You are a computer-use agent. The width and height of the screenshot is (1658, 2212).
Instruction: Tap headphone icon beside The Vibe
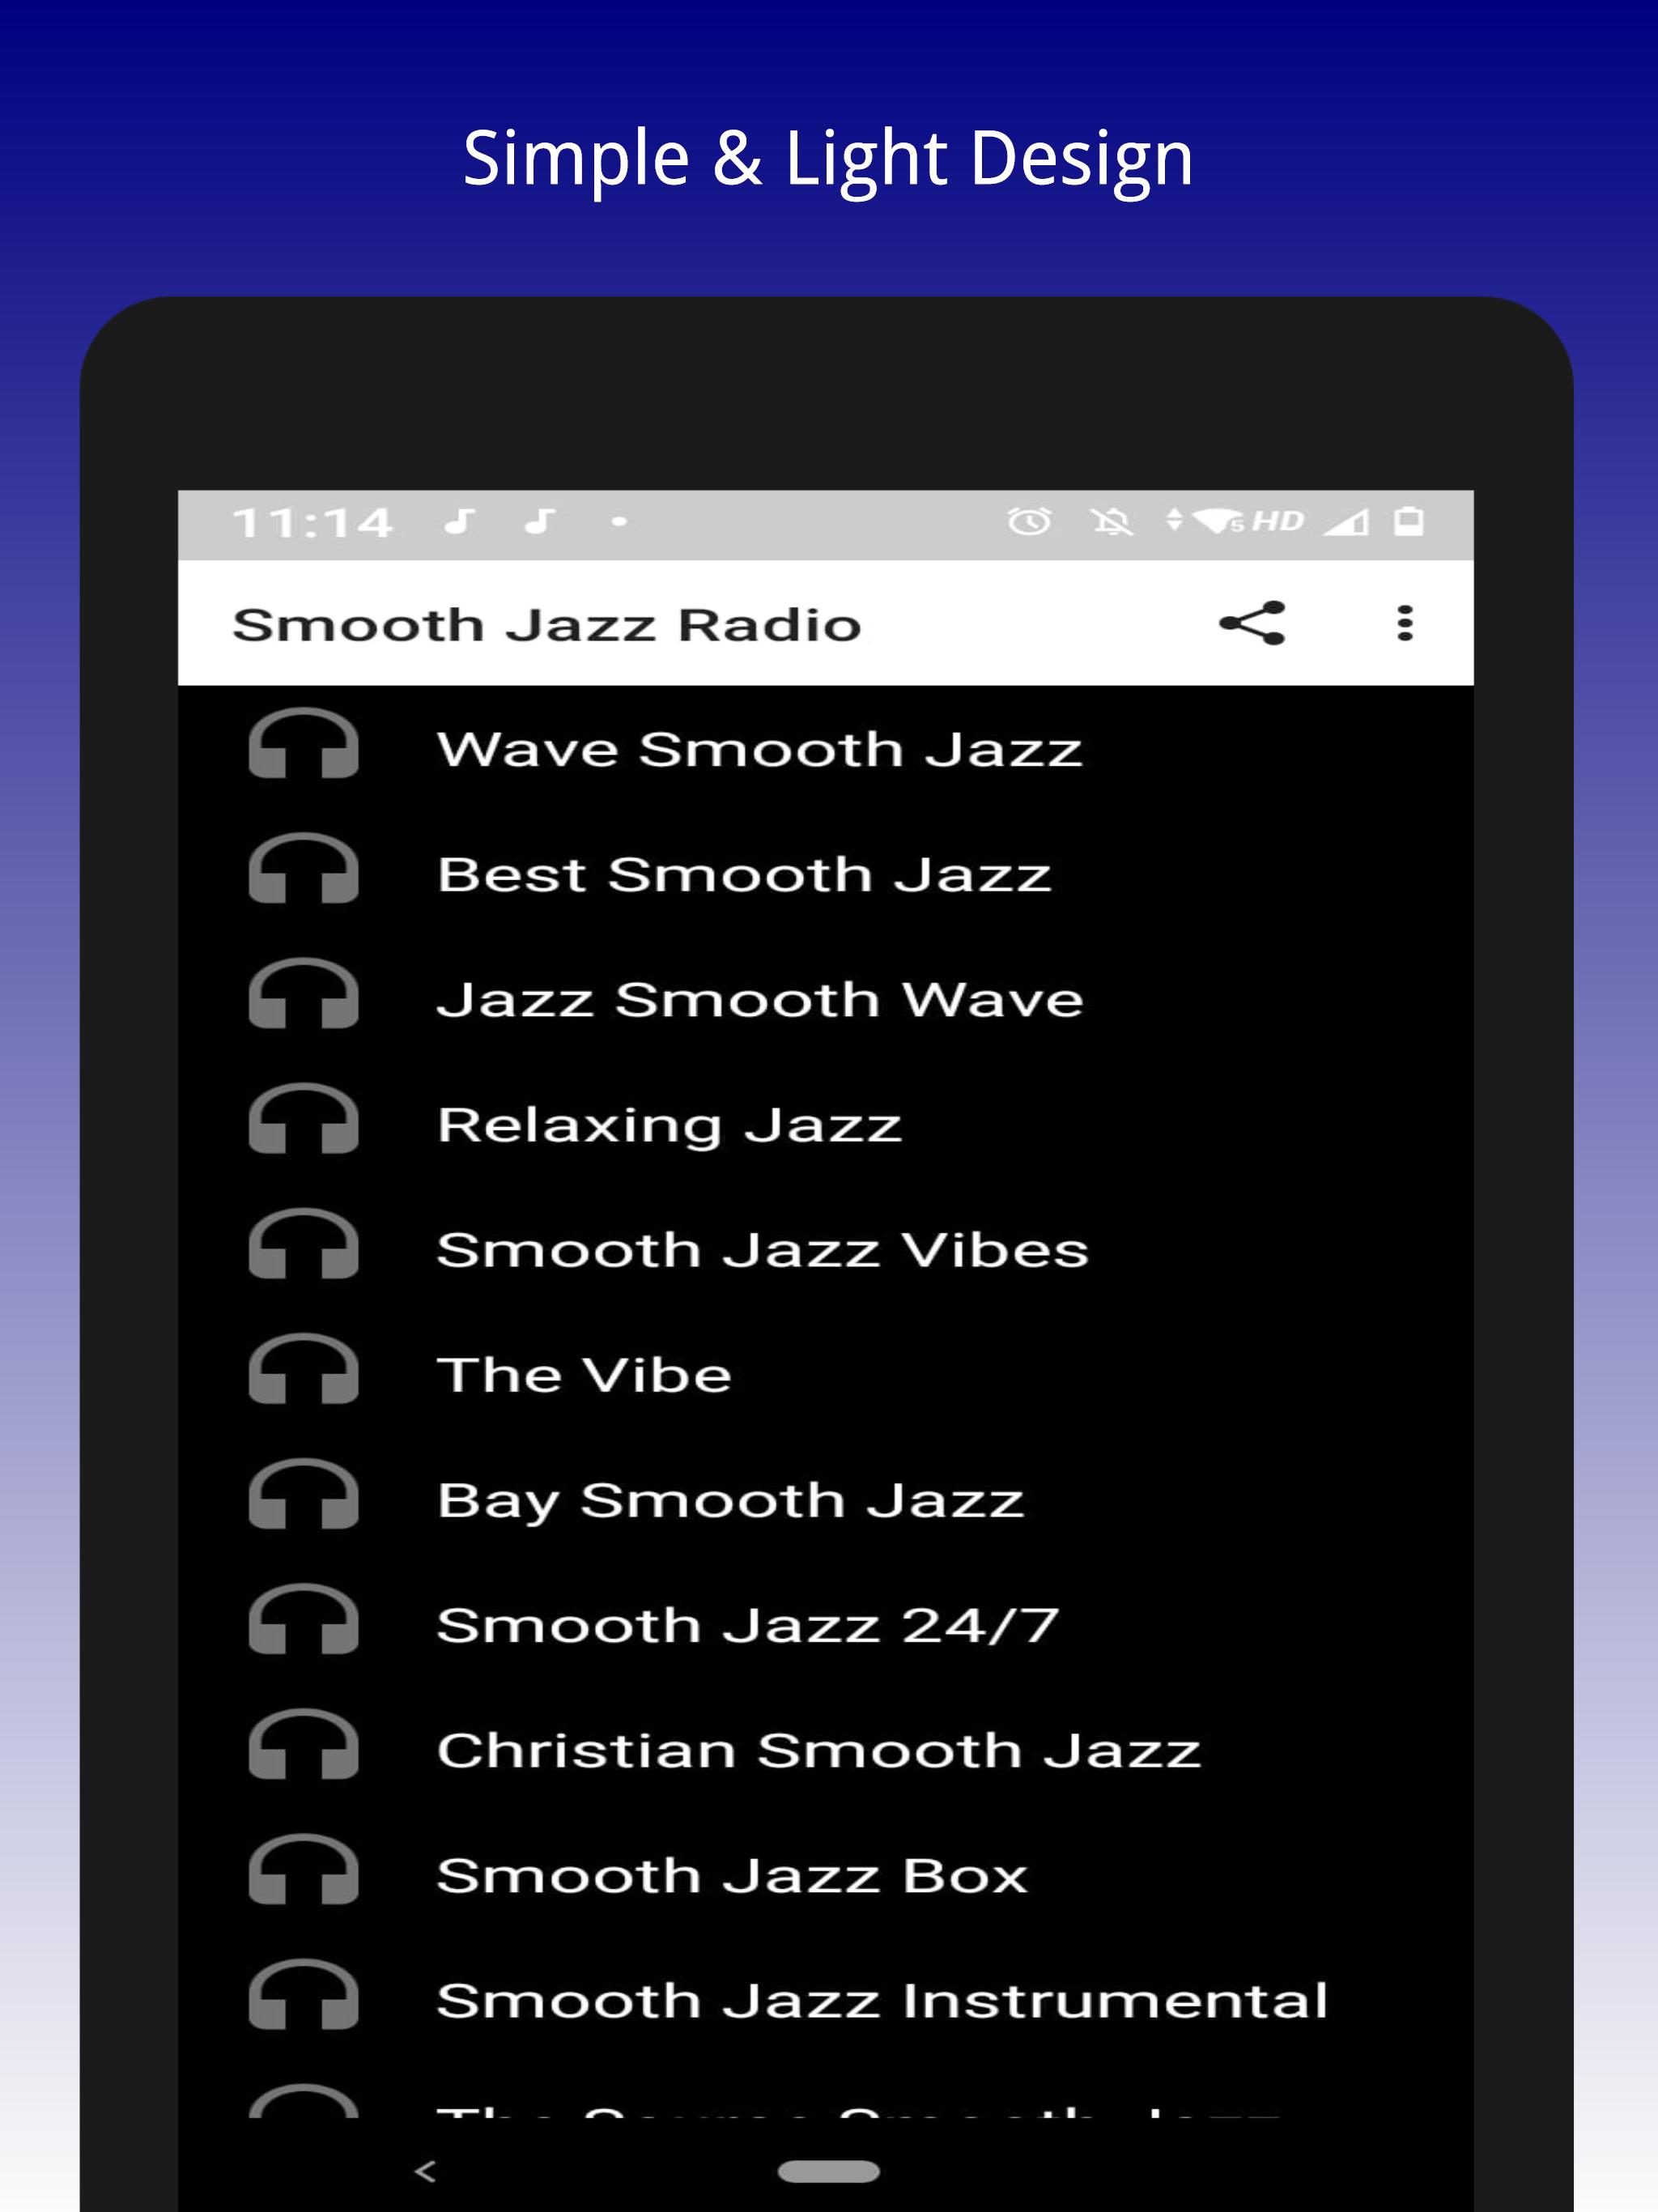303,1368
